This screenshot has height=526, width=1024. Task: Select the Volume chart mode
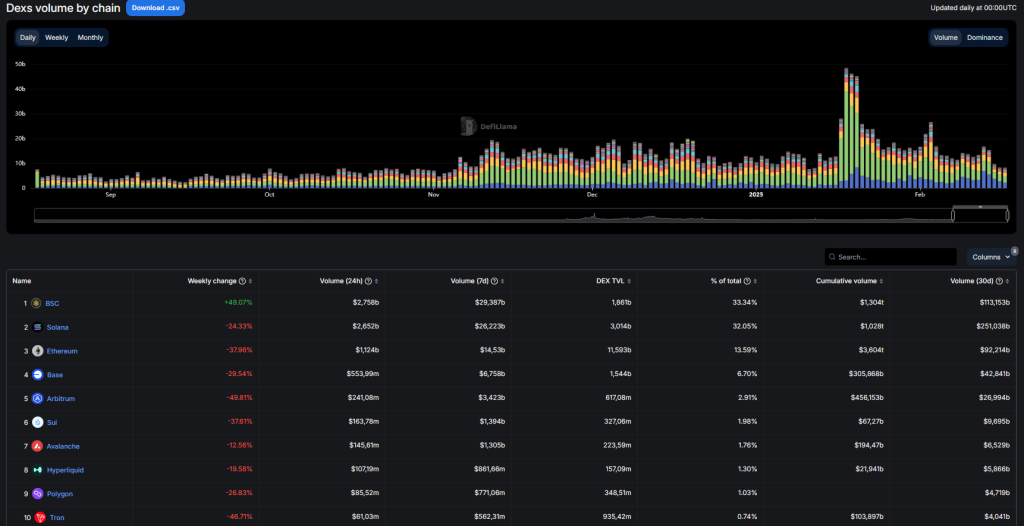946,37
